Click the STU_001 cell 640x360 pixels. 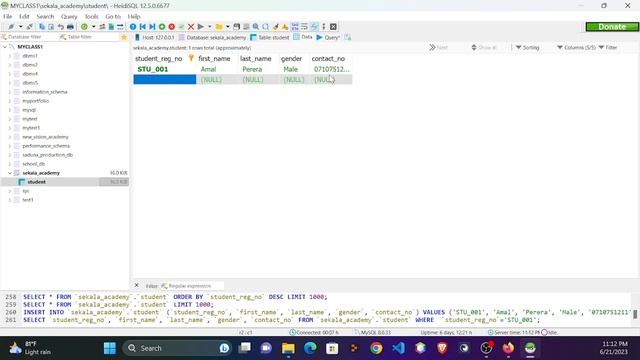tap(164, 69)
